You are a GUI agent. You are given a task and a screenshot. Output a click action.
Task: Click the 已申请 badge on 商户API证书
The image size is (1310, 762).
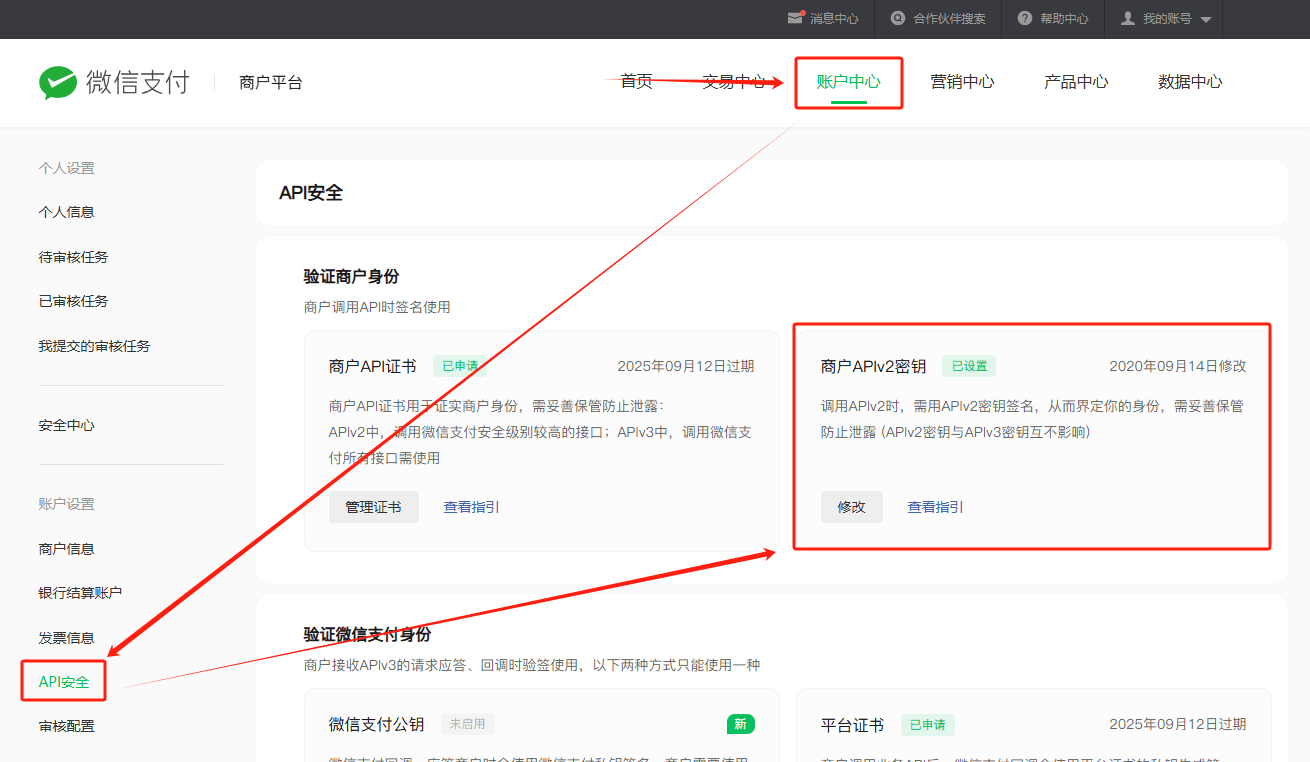point(460,366)
